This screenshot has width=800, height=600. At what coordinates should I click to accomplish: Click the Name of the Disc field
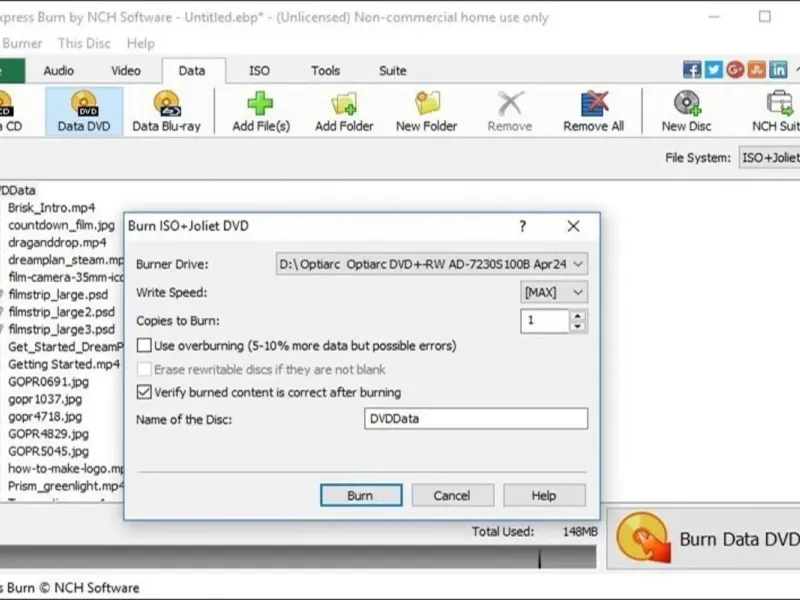pos(476,418)
